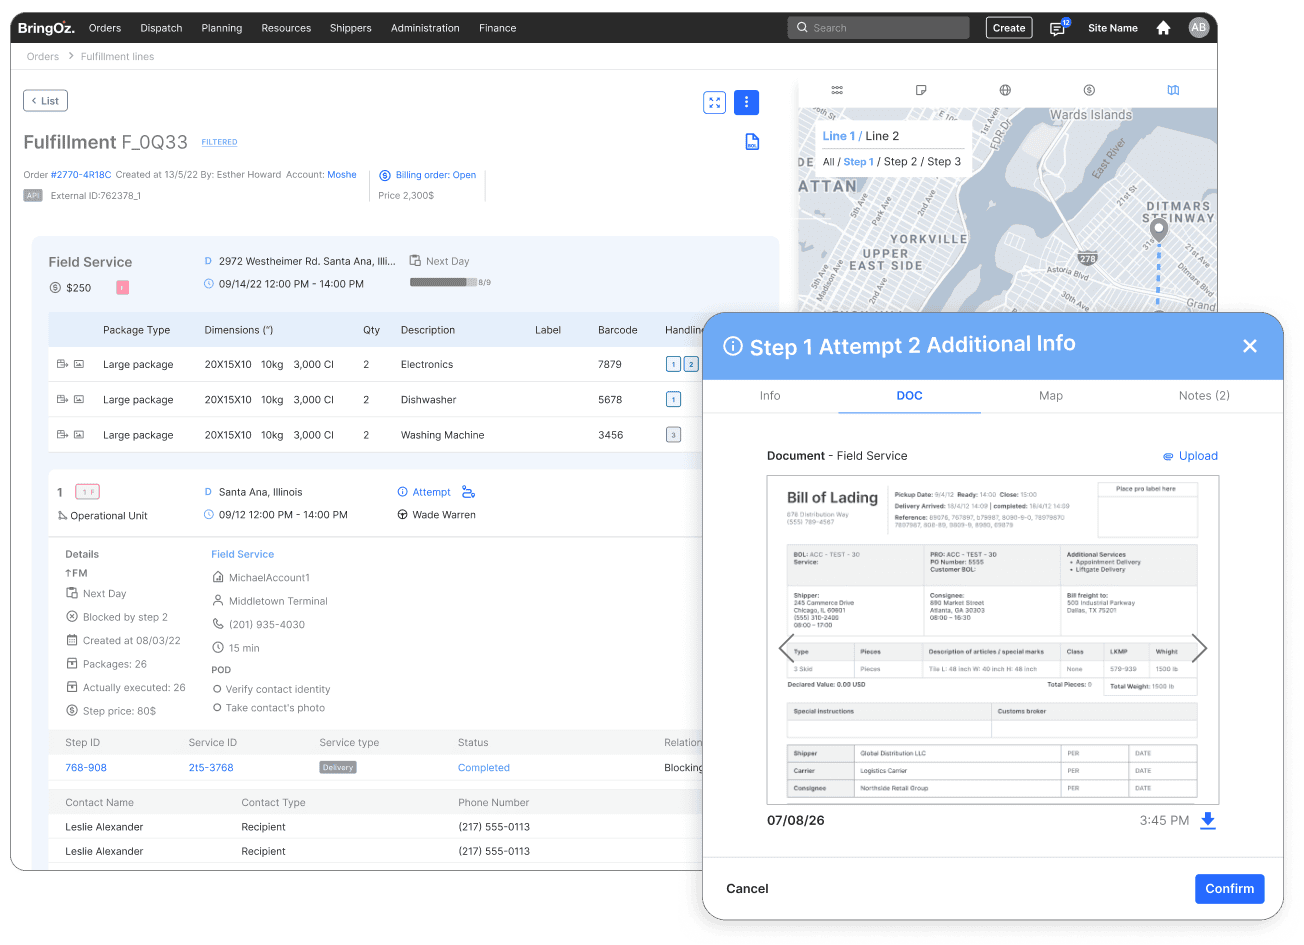1304x945 pixels.
Task: Click the pink 1 F step badge
Action: tap(88, 492)
